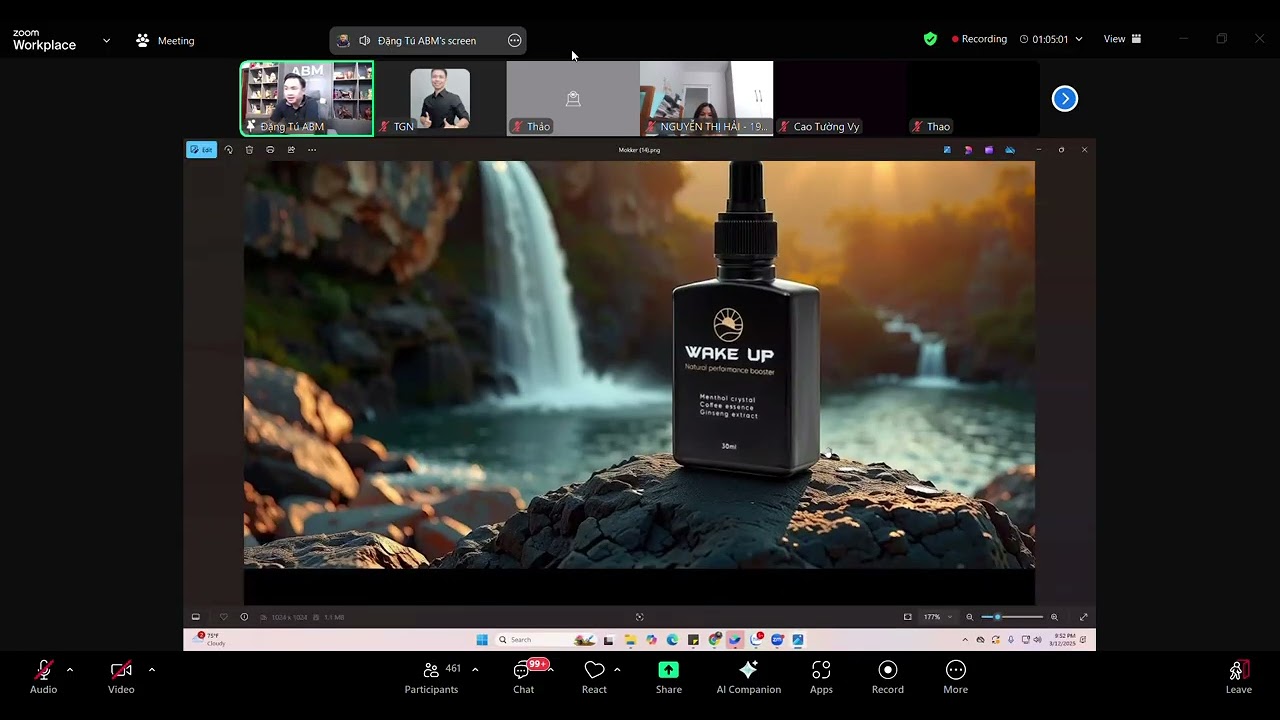This screenshot has width=1280, height=720.
Task: Click the blue image-edit icon in Photos title bar
Action: pos(947,150)
